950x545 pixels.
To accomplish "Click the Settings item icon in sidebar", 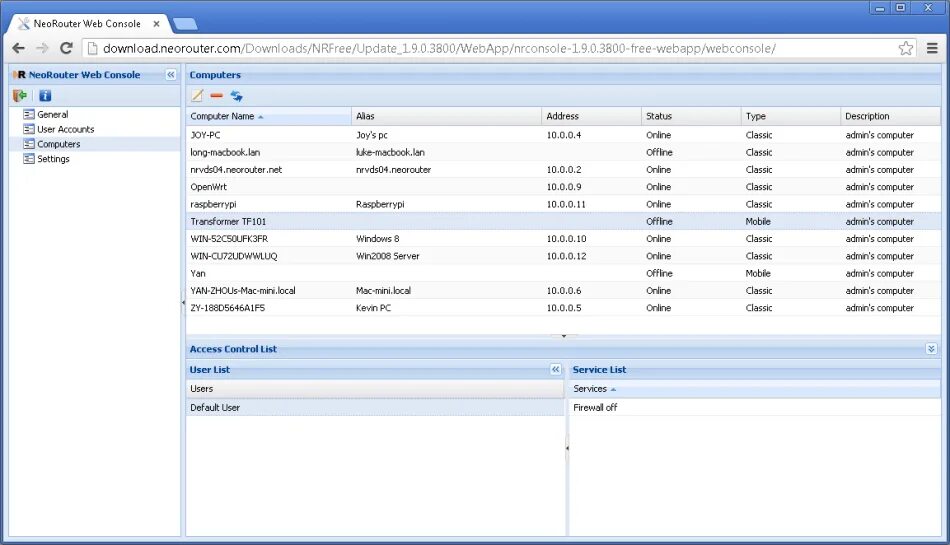I will click(x=28, y=159).
